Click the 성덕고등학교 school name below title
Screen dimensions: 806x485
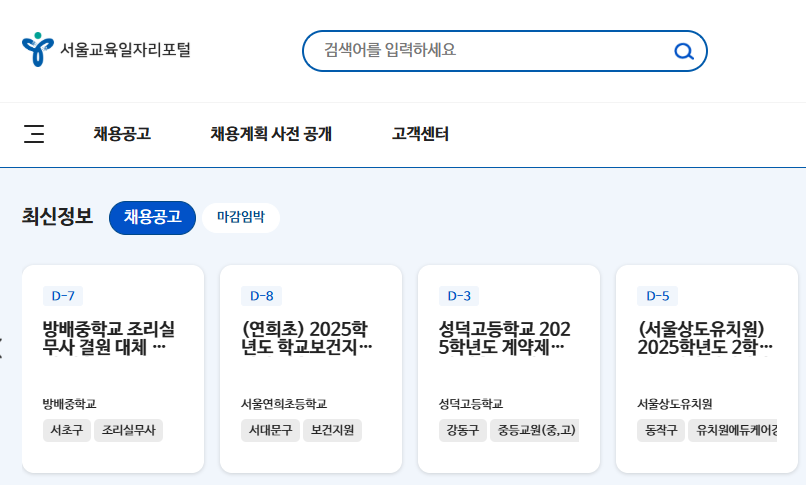[x=470, y=404]
